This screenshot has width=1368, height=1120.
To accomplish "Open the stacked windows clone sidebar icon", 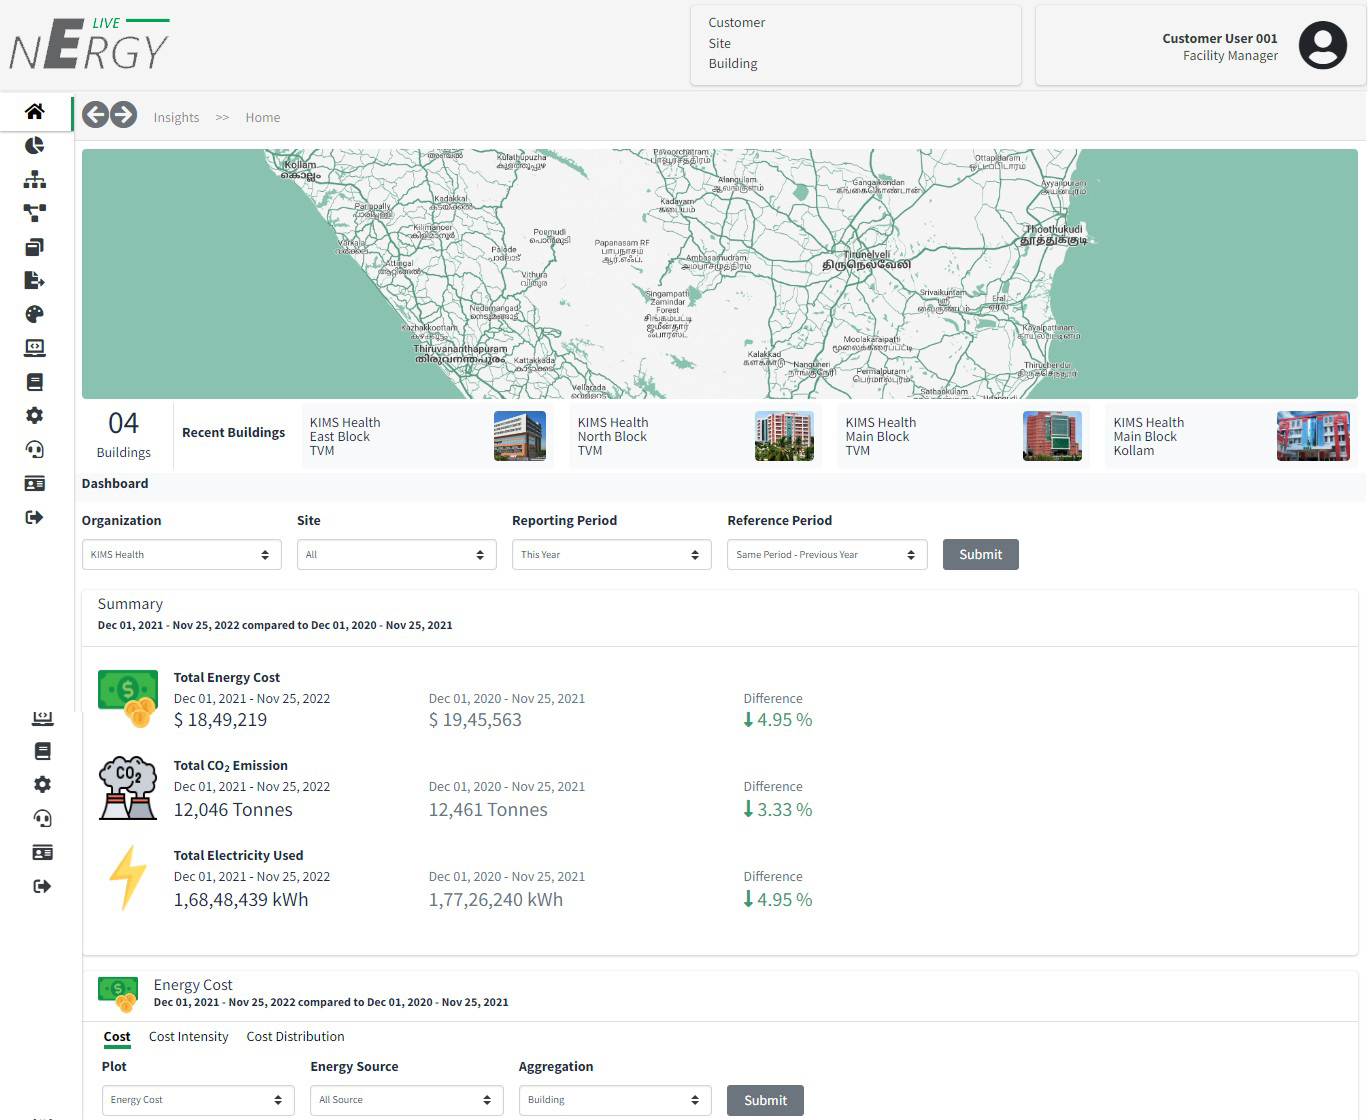I will (35, 247).
